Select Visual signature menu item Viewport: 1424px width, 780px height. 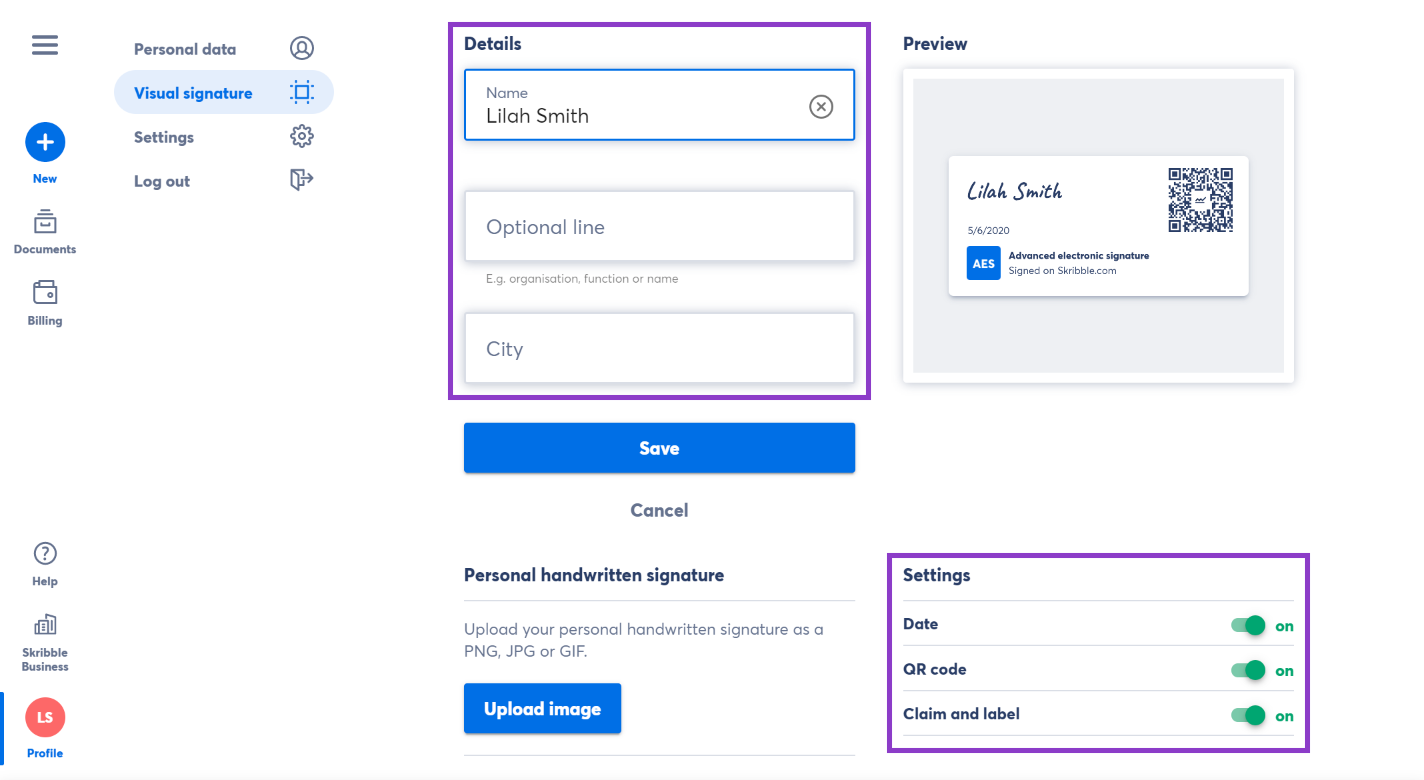click(x=193, y=93)
